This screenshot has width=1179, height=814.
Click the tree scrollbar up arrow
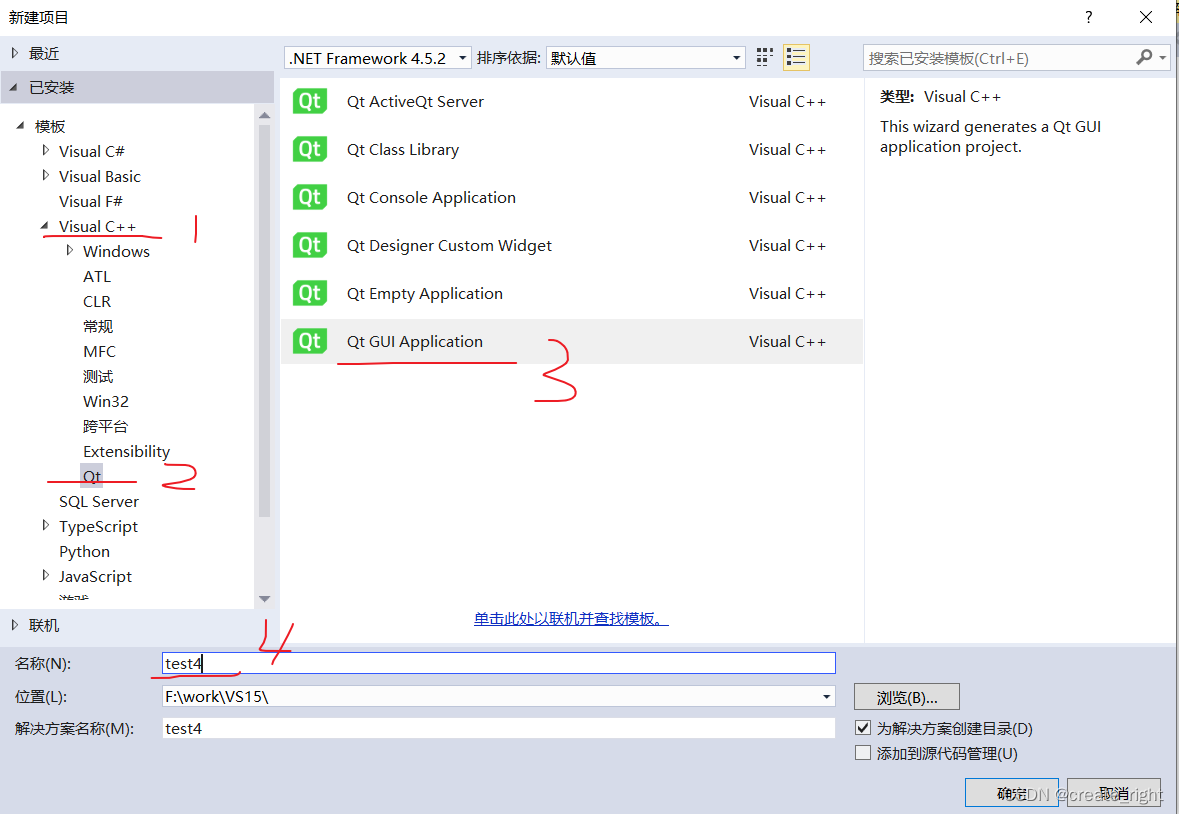pos(264,115)
